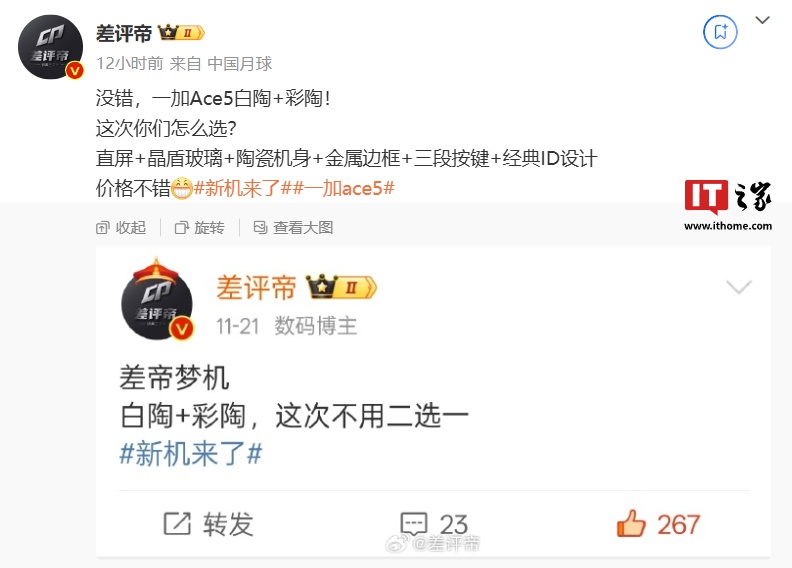Click the bookmark icon in blue circle
Image resolution: width=792 pixels, height=568 pixels.
tap(720, 32)
